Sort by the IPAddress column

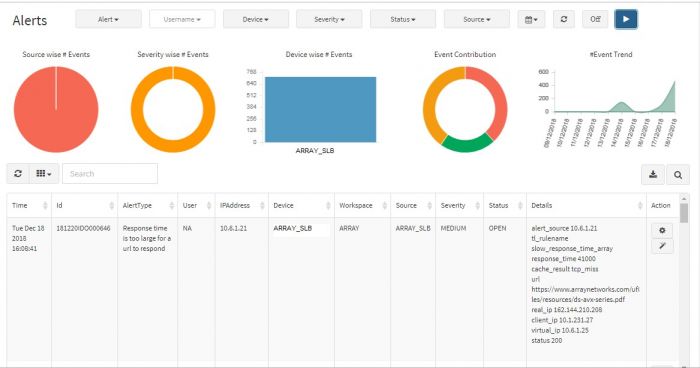pyautogui.click(x=242, y=205)
